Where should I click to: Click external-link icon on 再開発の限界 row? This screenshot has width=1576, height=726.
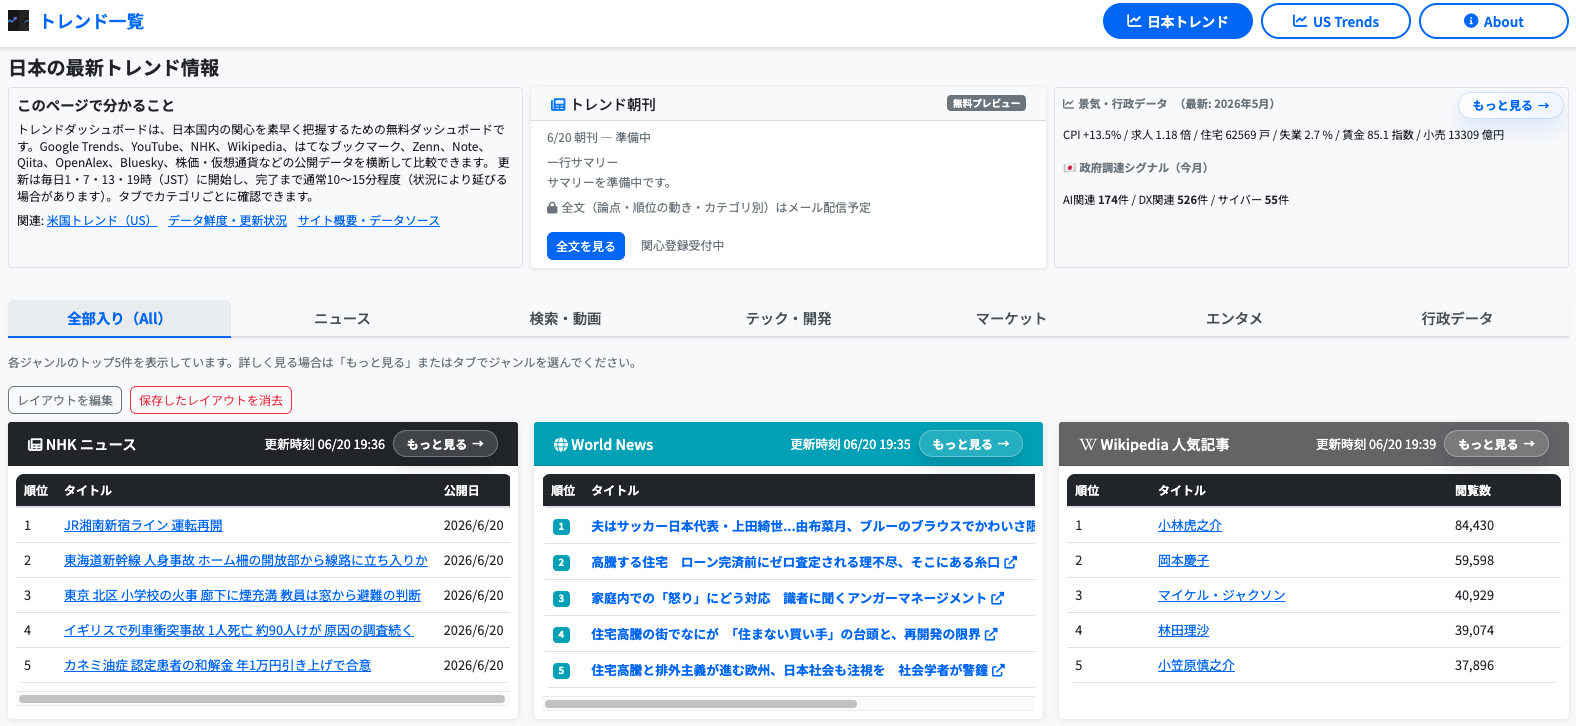click(991, 634)
